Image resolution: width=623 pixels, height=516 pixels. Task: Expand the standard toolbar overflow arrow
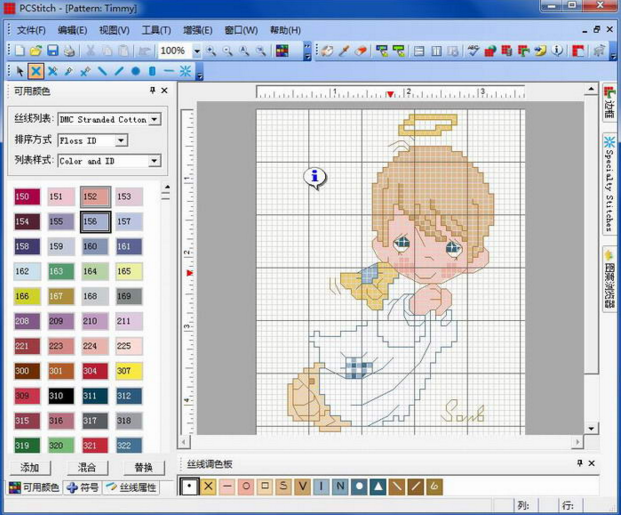pyautogui.click(x=308, y=51)
